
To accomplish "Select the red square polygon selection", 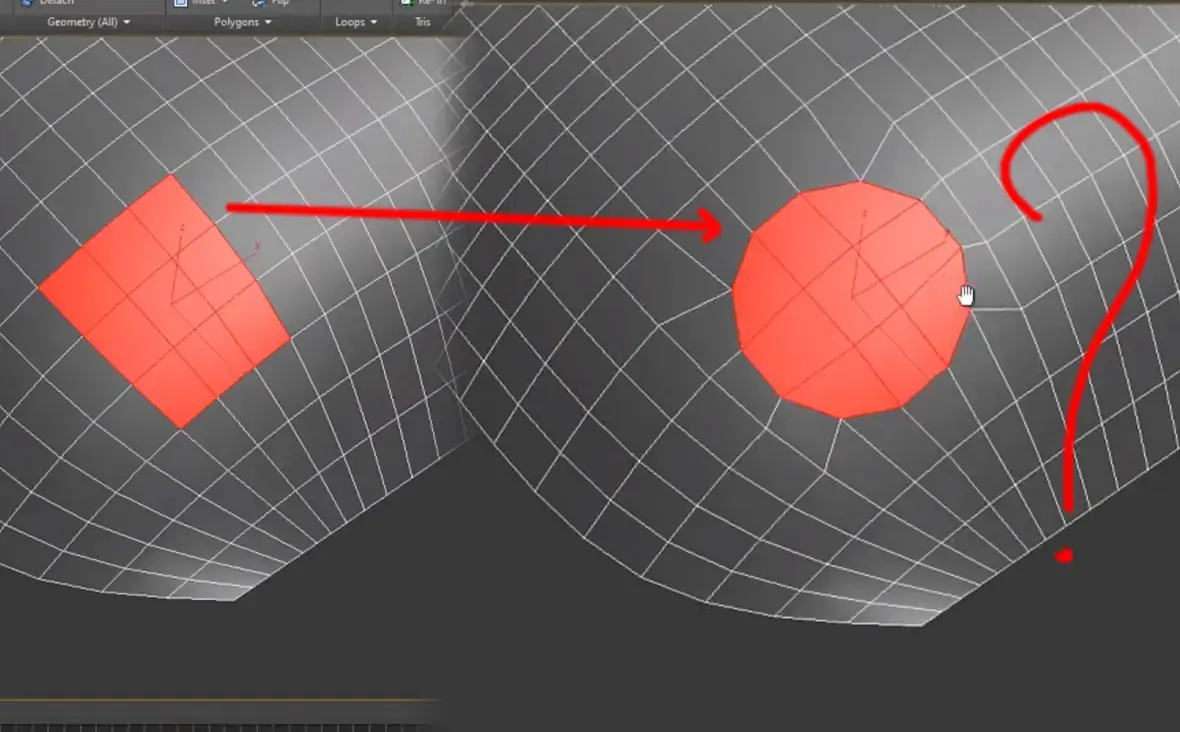I will (164, 301).
